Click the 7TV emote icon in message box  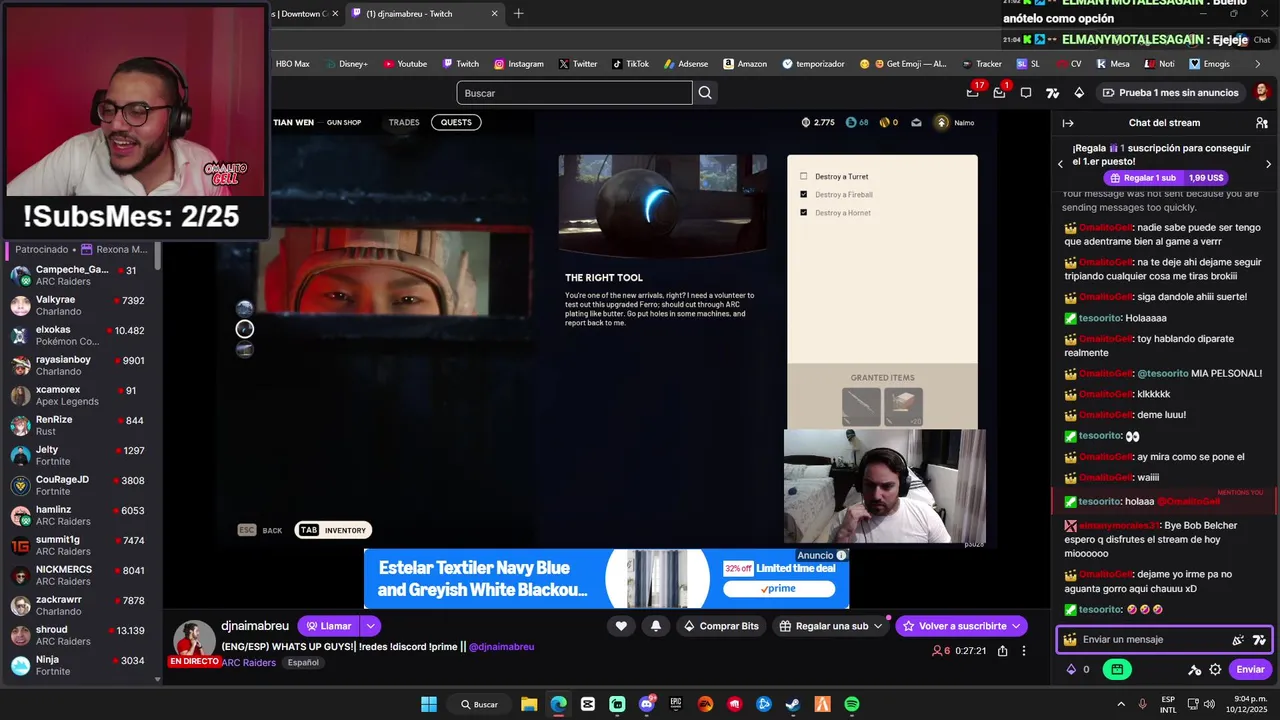(x=1259, y=640)
